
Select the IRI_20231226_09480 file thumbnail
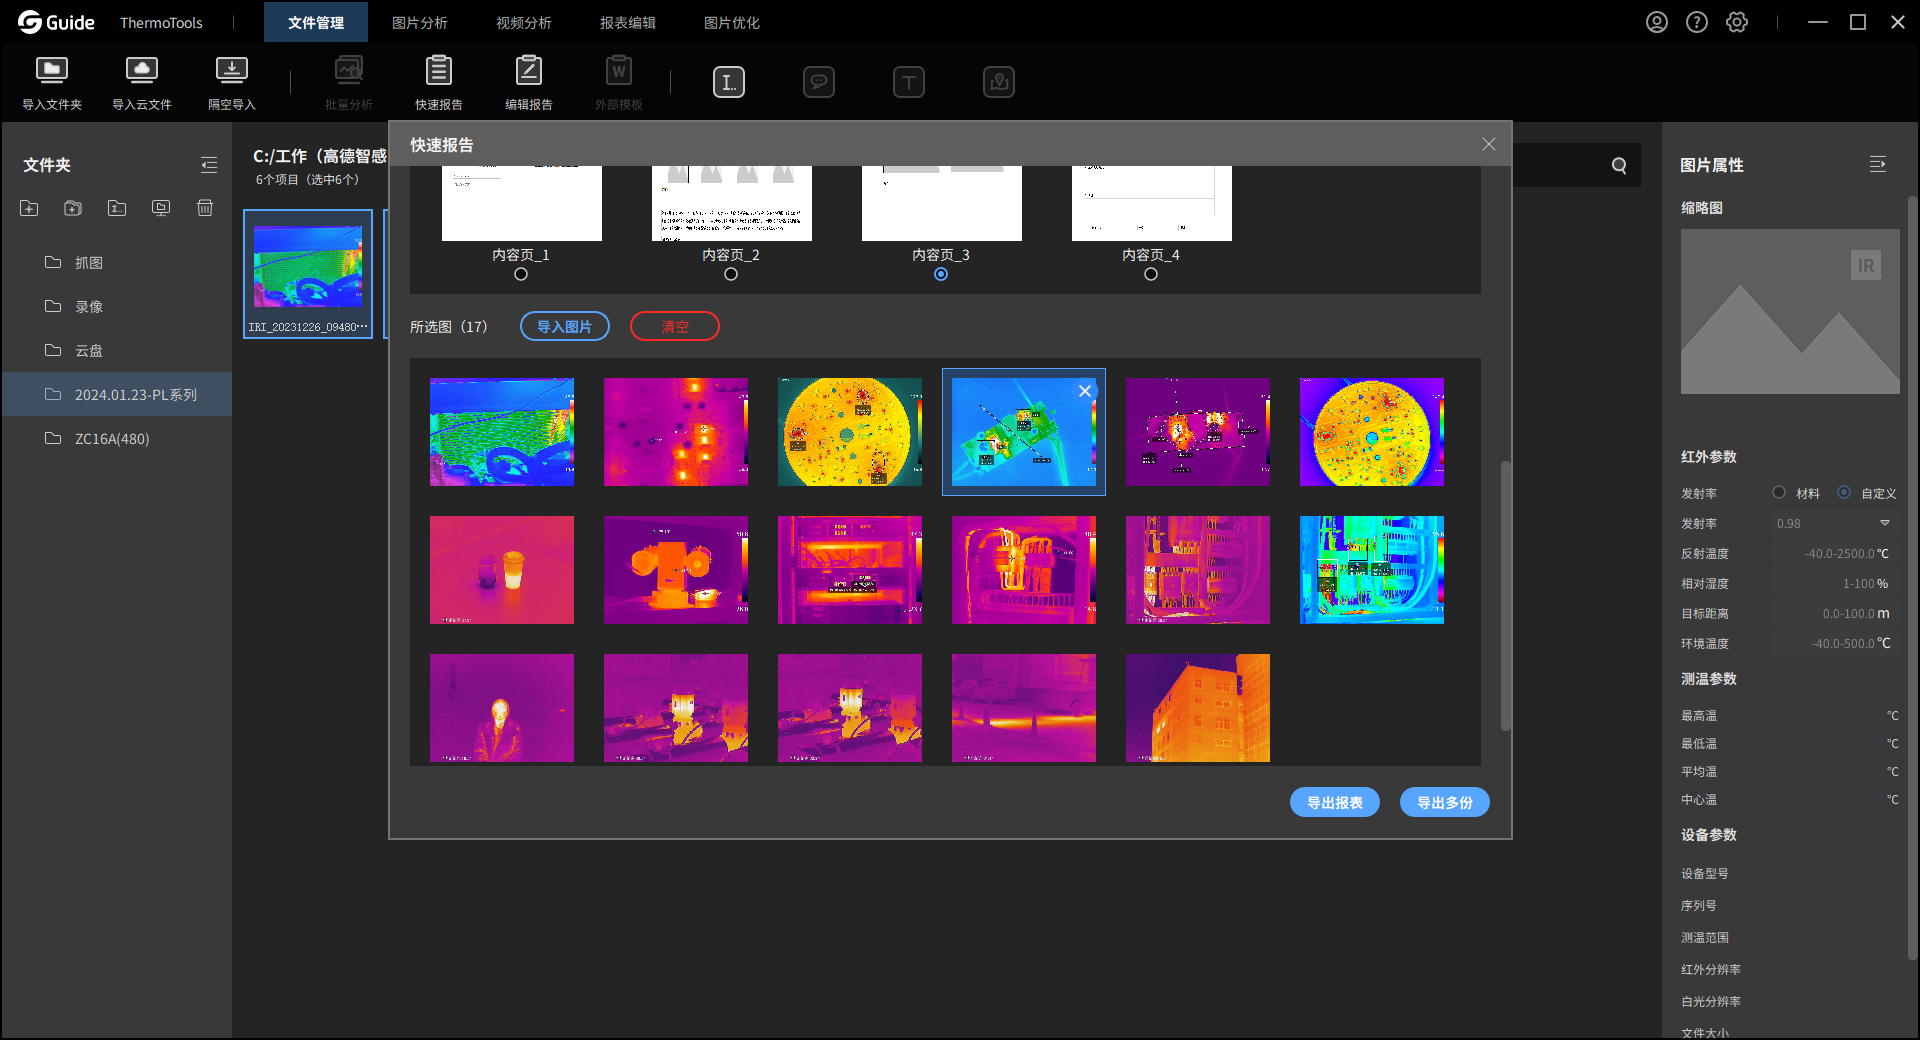click(x=308, y=274)
